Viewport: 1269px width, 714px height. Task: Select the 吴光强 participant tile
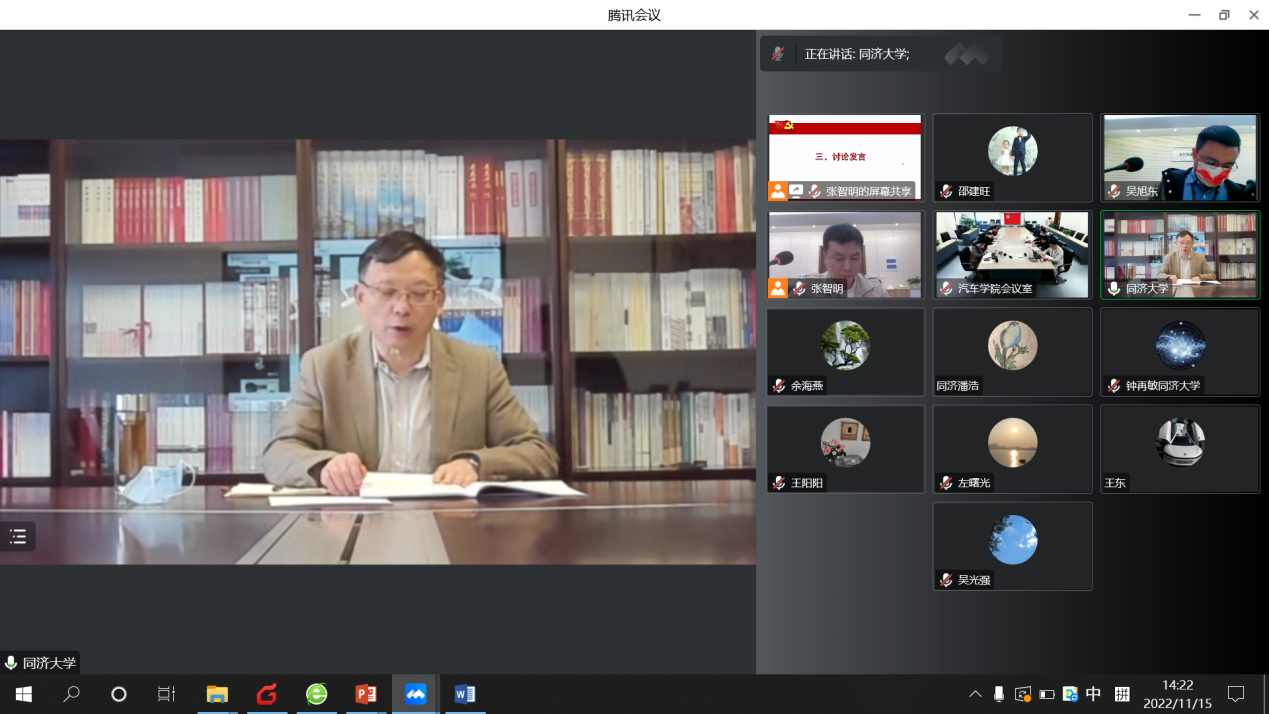(1012, 546)
